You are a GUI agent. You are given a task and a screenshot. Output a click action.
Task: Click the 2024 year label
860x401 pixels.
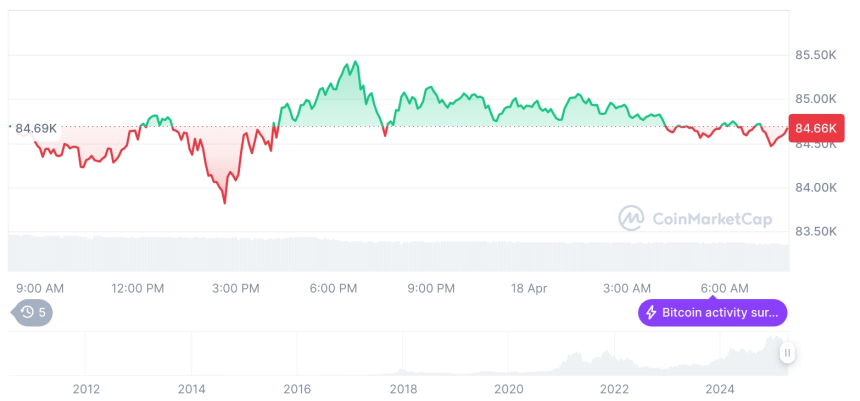720,389
